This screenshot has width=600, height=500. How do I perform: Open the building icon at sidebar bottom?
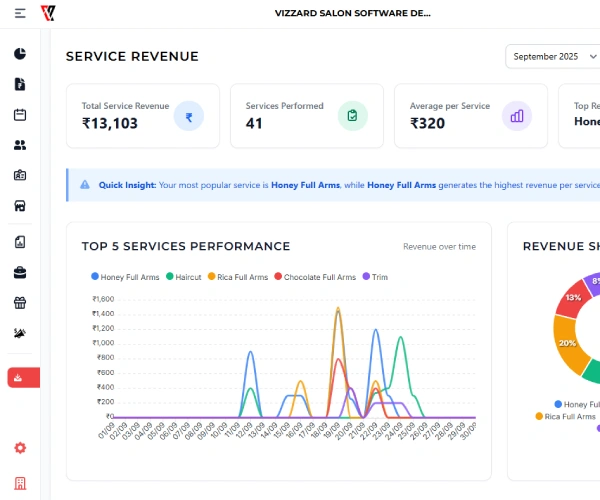click(20, 483)
